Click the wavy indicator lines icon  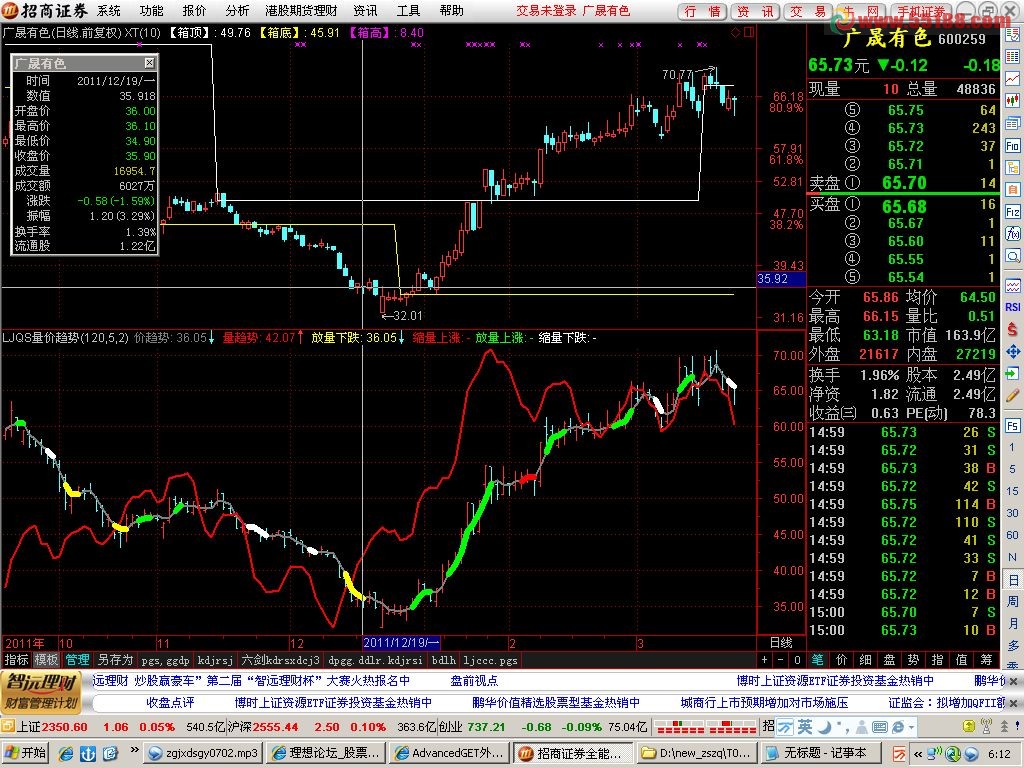[x=1013, y=285]
